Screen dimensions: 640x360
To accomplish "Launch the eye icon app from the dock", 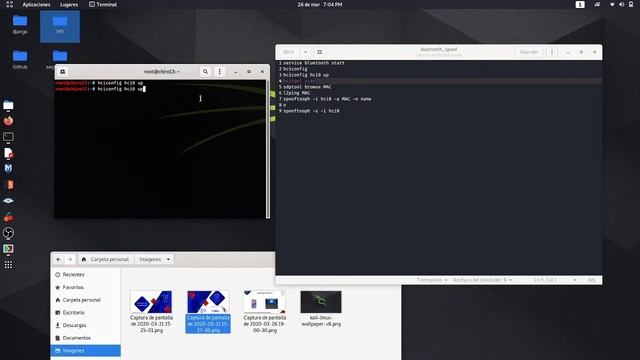I will point(8,200).
